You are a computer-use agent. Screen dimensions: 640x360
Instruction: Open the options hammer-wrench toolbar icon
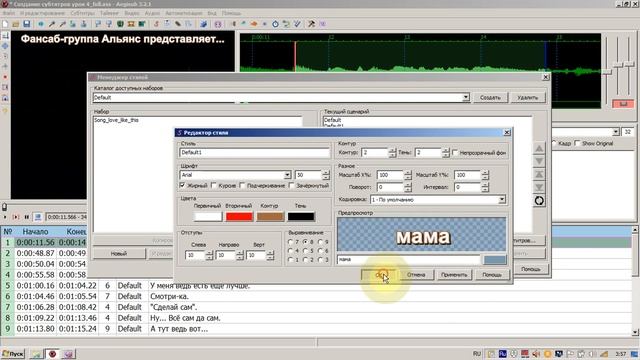click(311, 24)
